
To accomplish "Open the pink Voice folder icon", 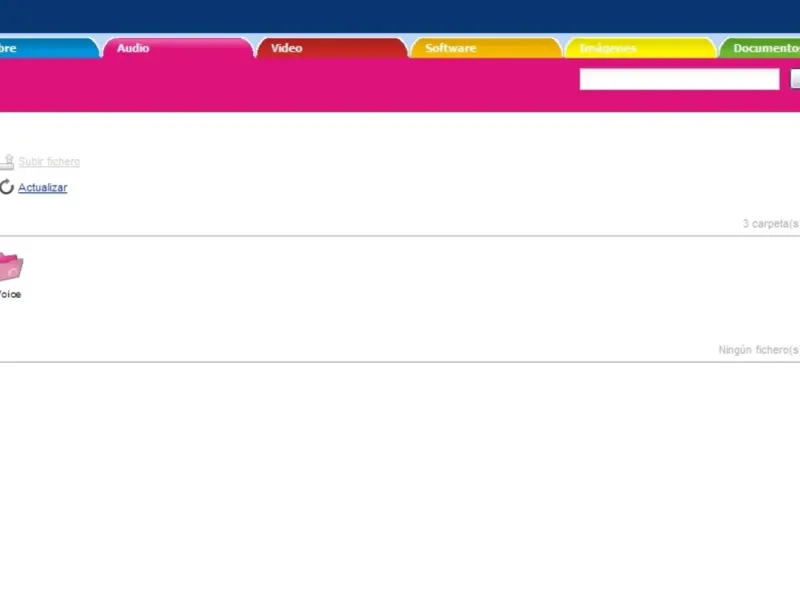I will [x=11, y=267].
